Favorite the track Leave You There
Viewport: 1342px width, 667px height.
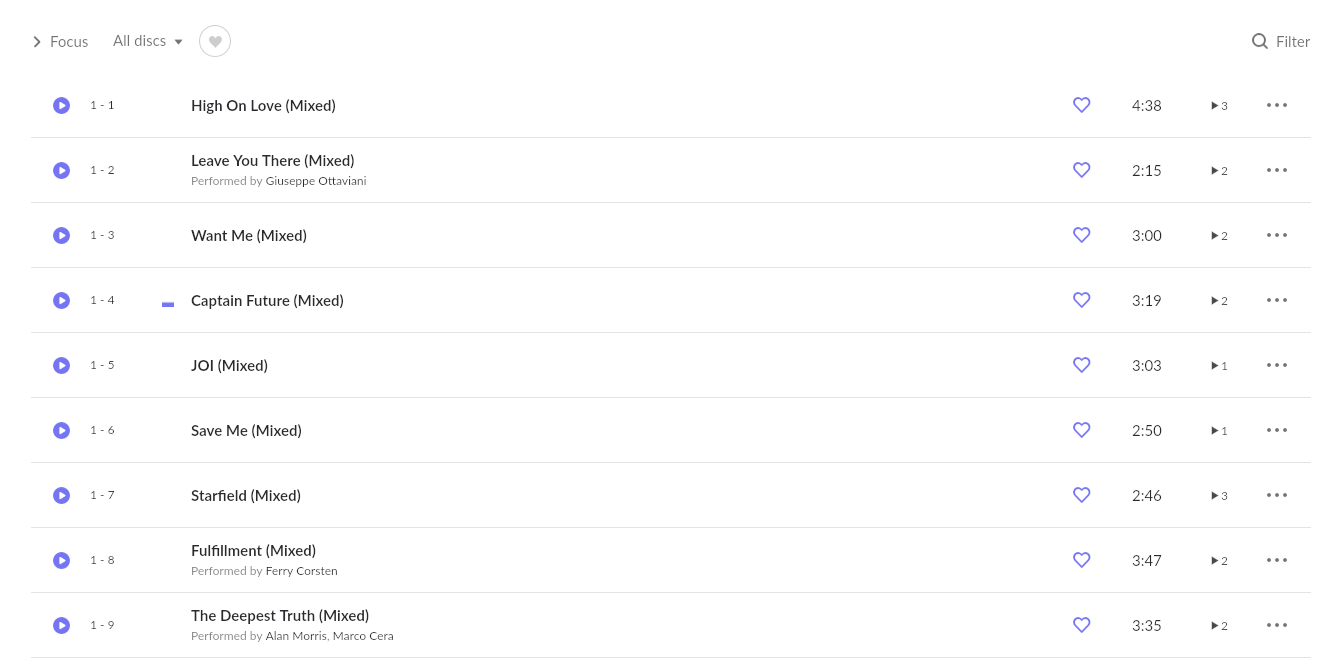1081,170
